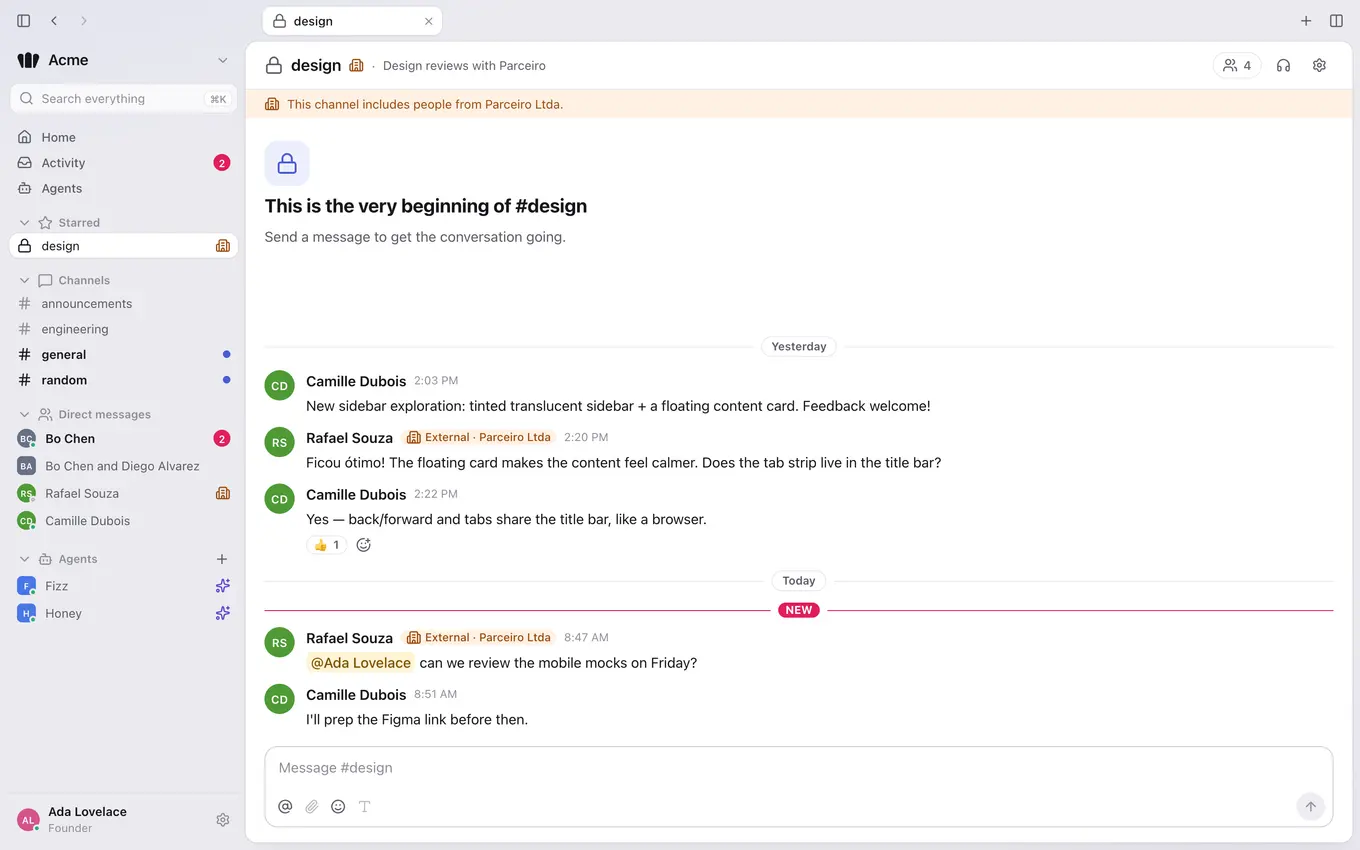Open the member count button
This screenshot has height=850, width=1360.
[x=1237, y=65]
